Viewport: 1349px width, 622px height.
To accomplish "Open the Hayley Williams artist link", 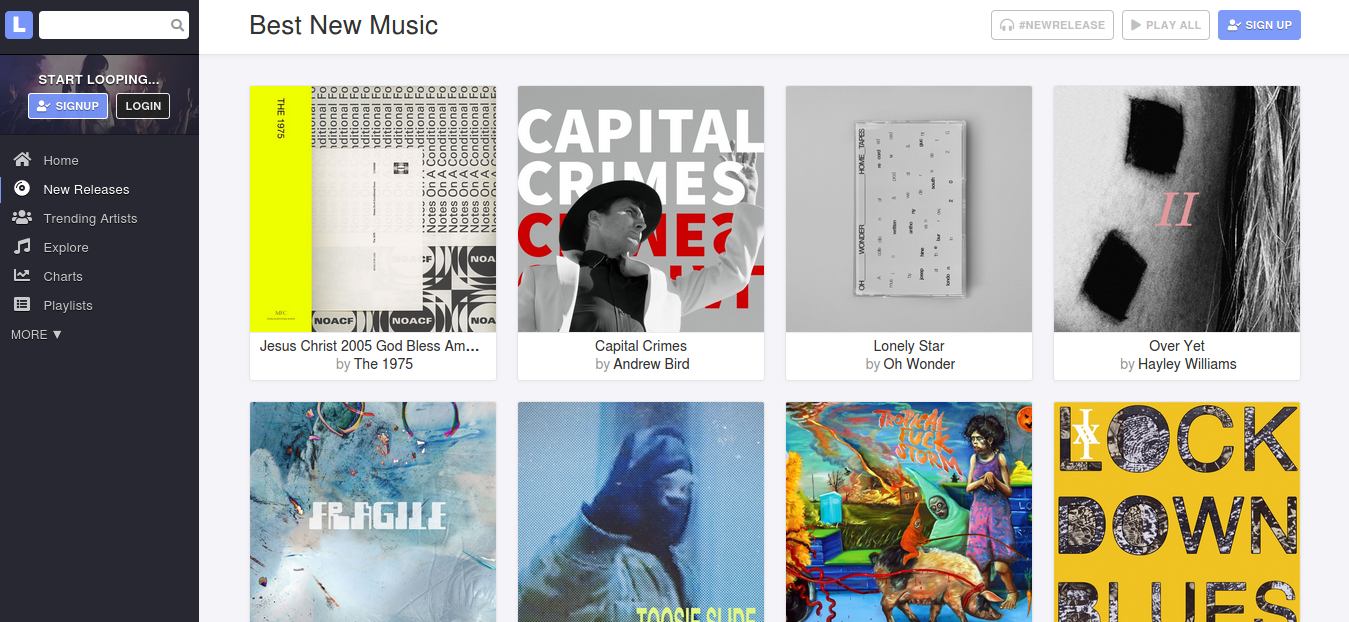I will pyautogui.click(x=1187, y=364).
